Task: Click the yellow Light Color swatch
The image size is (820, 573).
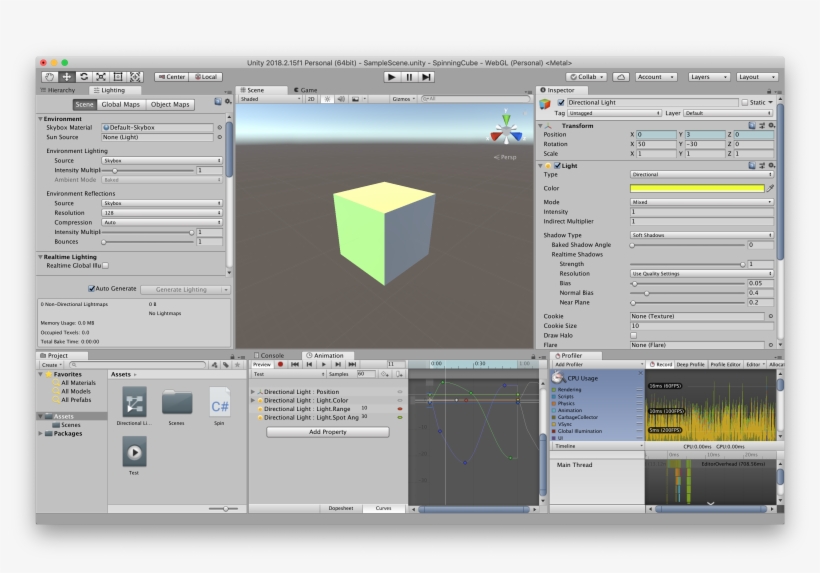Action: (696, 188)
